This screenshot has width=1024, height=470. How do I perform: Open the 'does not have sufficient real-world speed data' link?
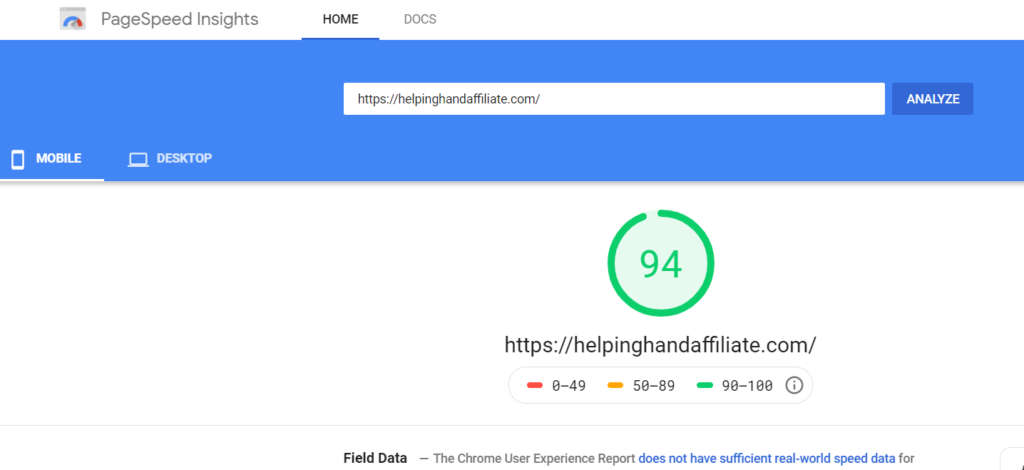tap(766, 458)
